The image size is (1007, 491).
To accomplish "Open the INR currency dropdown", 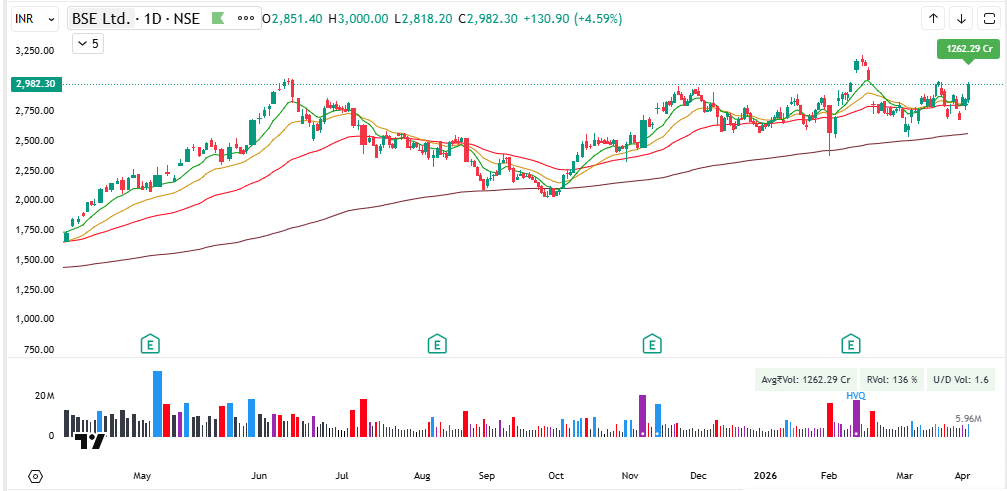I will pyautogui.click(x=35, y=19).
